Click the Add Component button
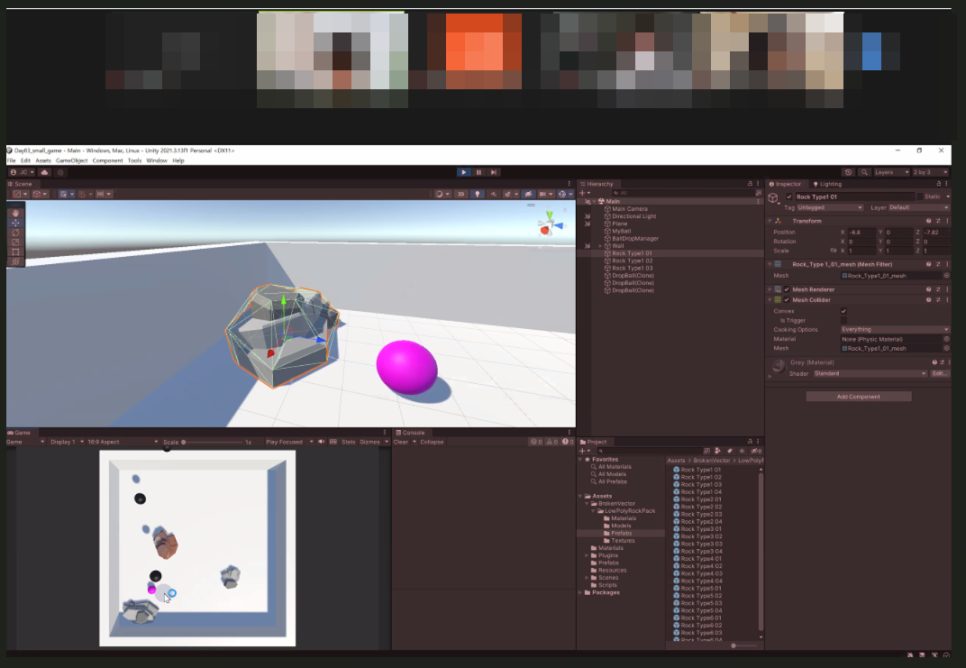 [859, 397]
